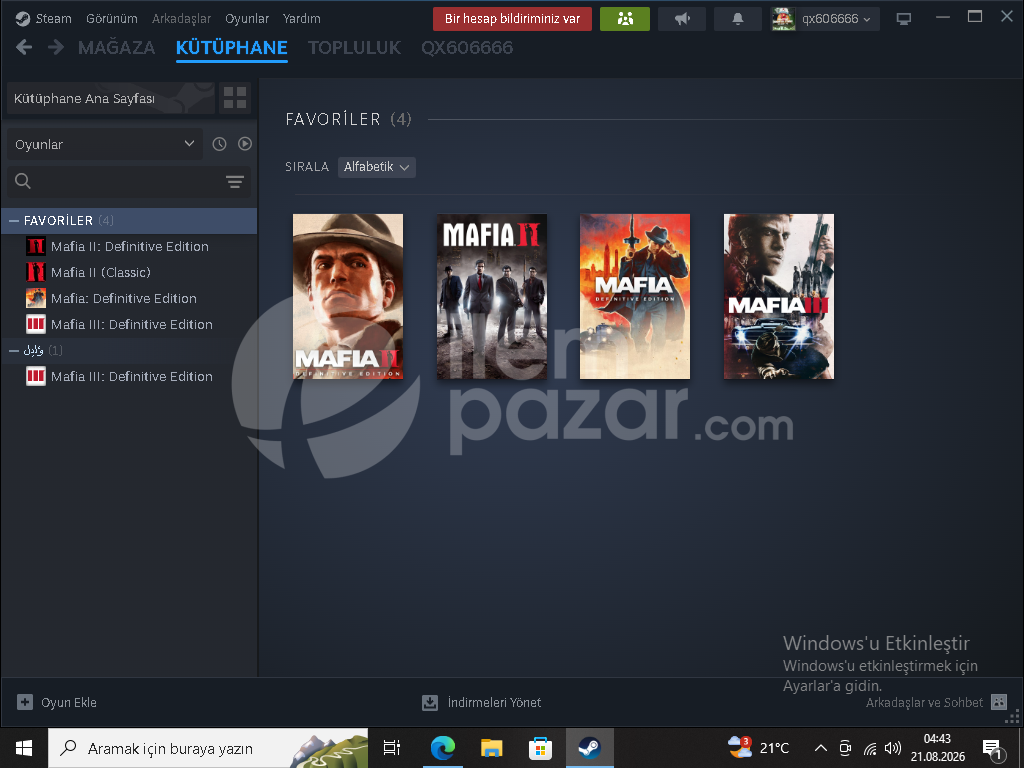
Task: Click the Steam logo in the menu bar
Action: click(23, 19)
